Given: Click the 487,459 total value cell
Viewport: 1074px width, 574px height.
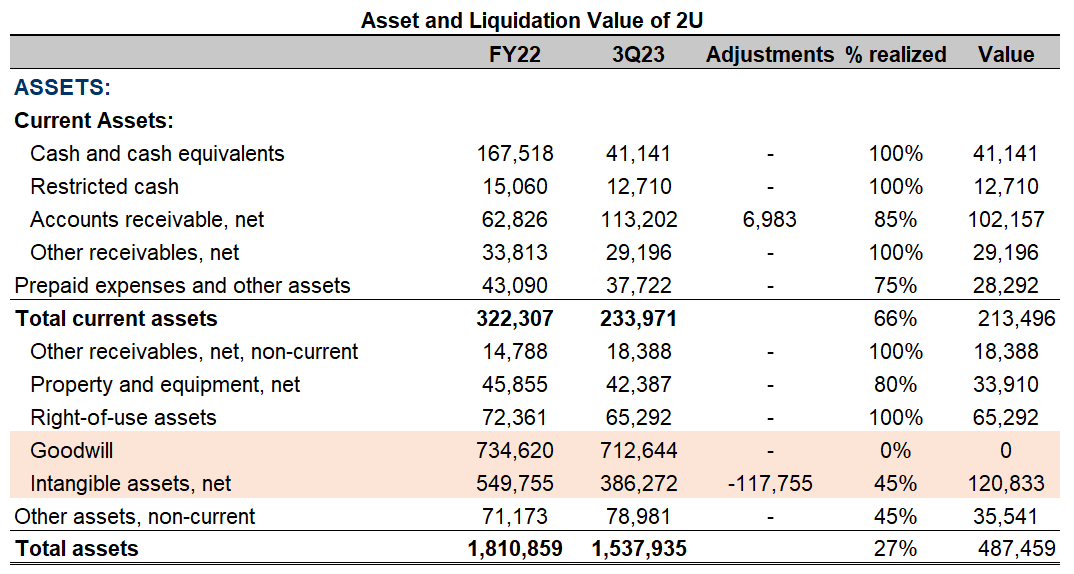Looking at the screenshot, I should [x=1016, y=549].
